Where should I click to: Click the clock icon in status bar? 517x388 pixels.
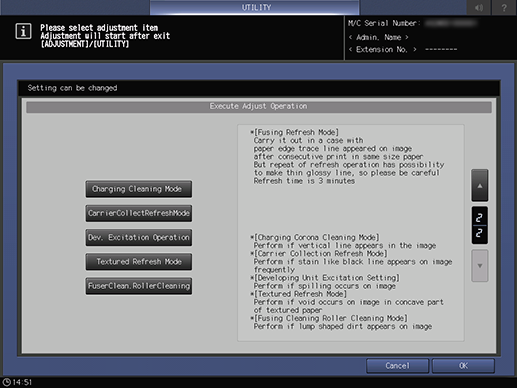(6, 382)
